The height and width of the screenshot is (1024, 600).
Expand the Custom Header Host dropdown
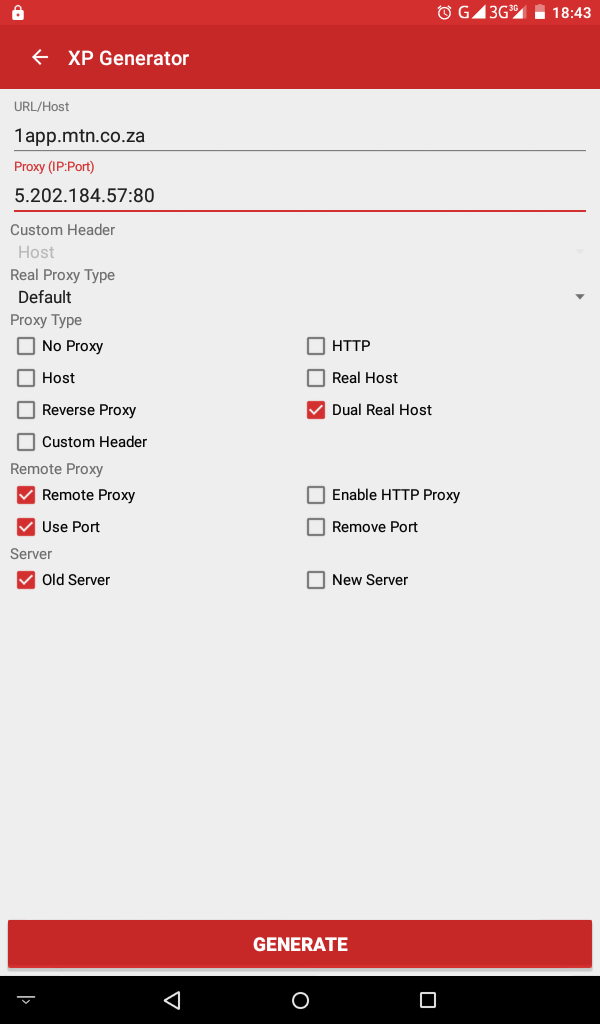tap(300, 252)
